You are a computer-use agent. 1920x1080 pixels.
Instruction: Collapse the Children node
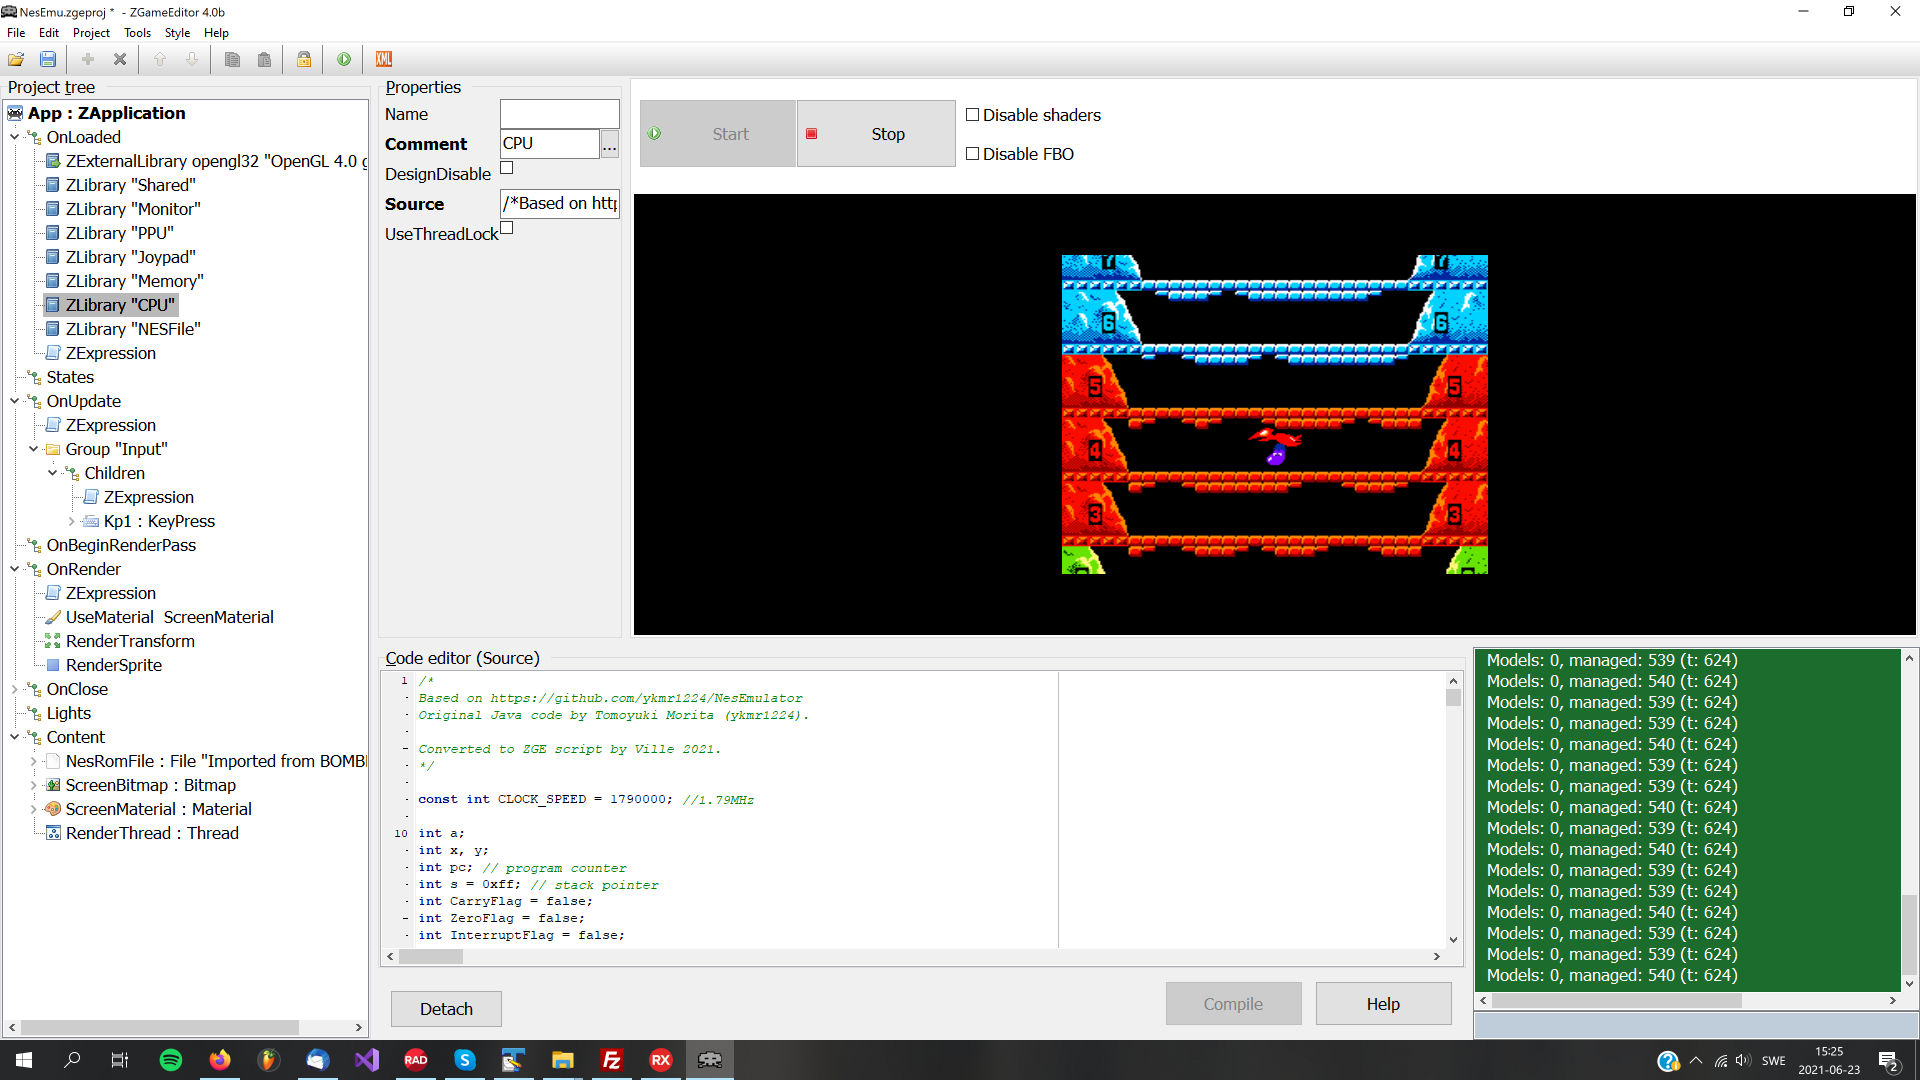point(52,473)
